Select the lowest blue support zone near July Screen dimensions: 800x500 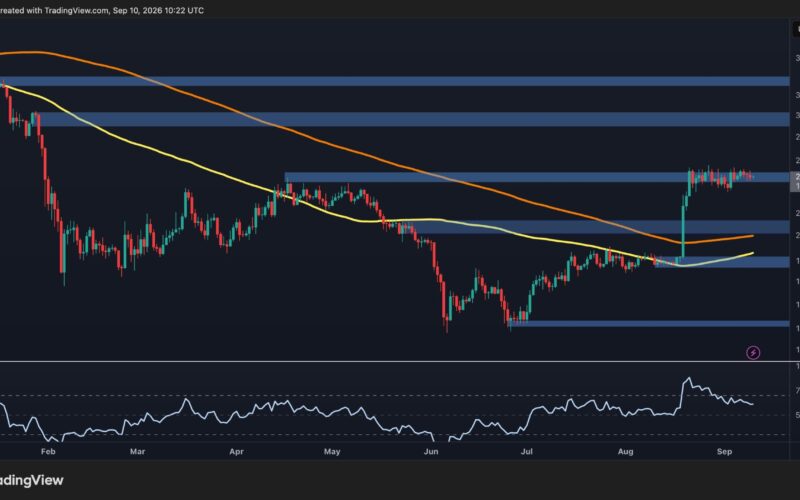click(x=649, y=323)
